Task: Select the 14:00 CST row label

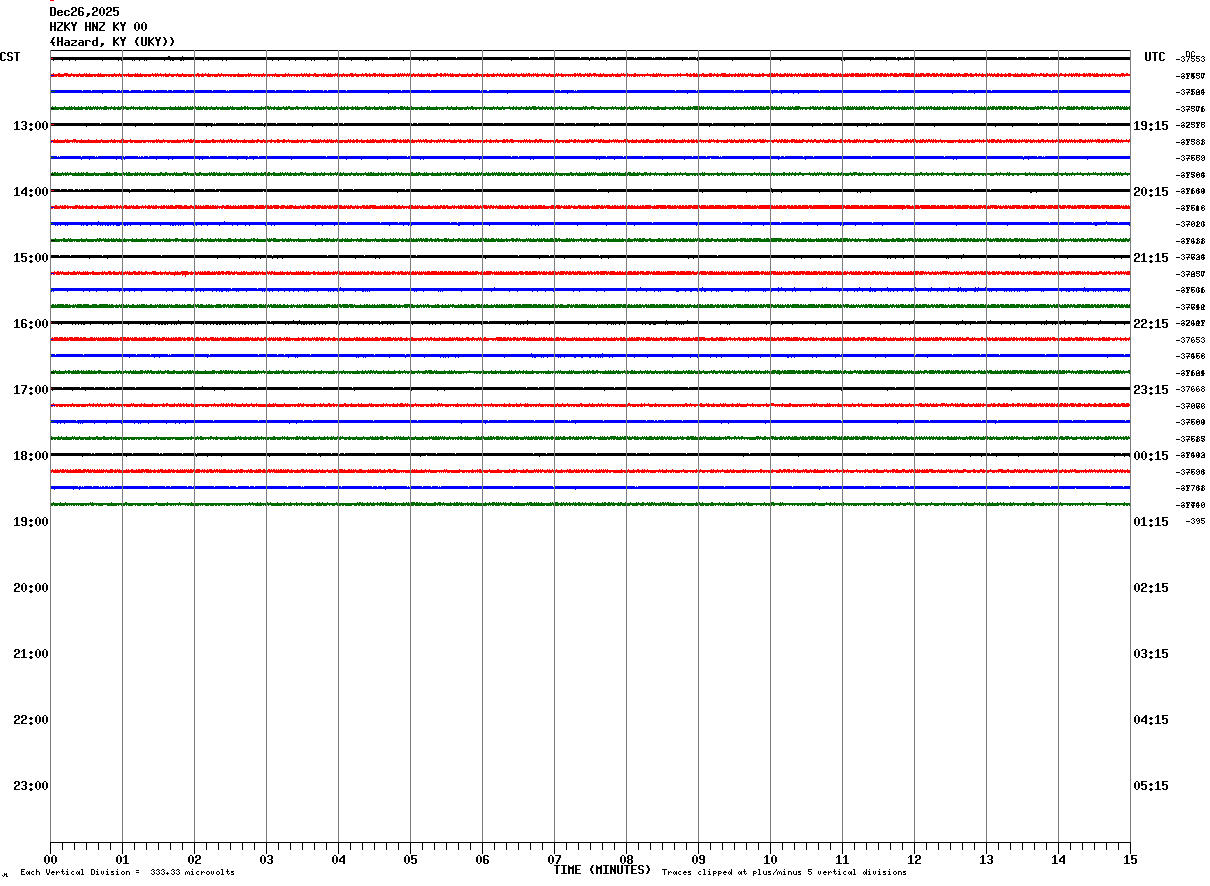Action: click(31, 192)
